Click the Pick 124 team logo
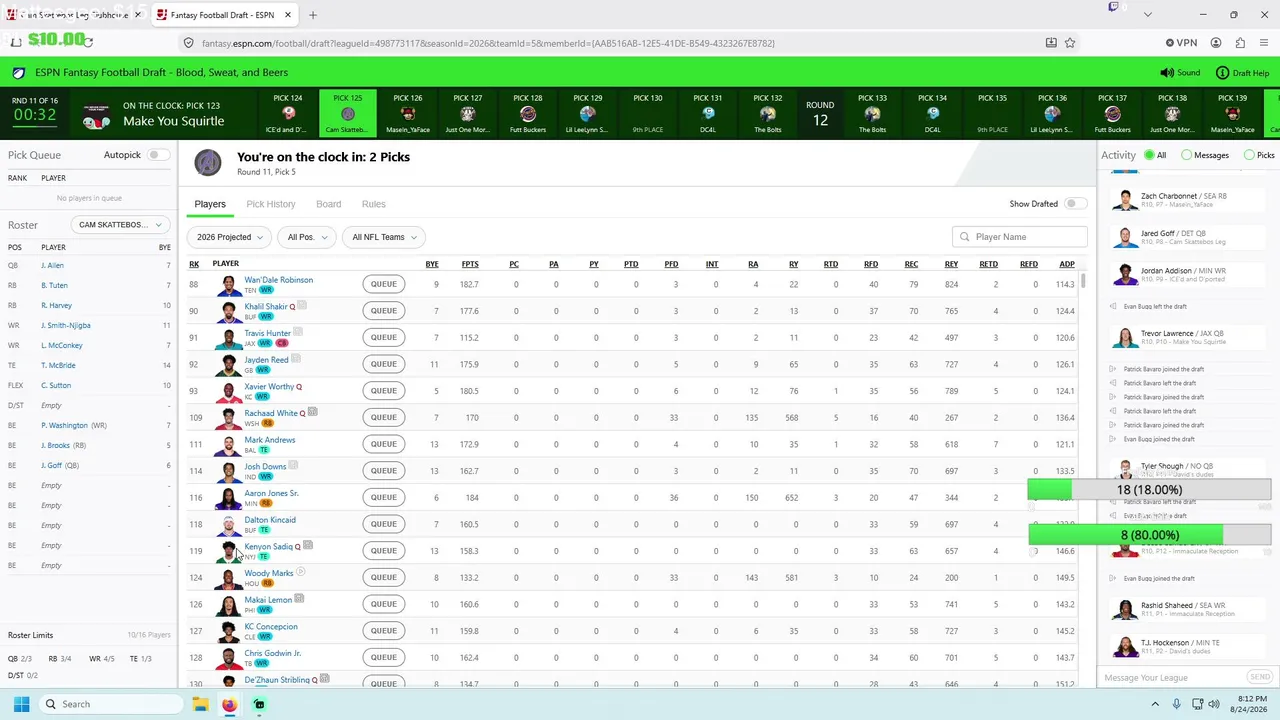1280x720 pixels. click(x=288, y=114)
